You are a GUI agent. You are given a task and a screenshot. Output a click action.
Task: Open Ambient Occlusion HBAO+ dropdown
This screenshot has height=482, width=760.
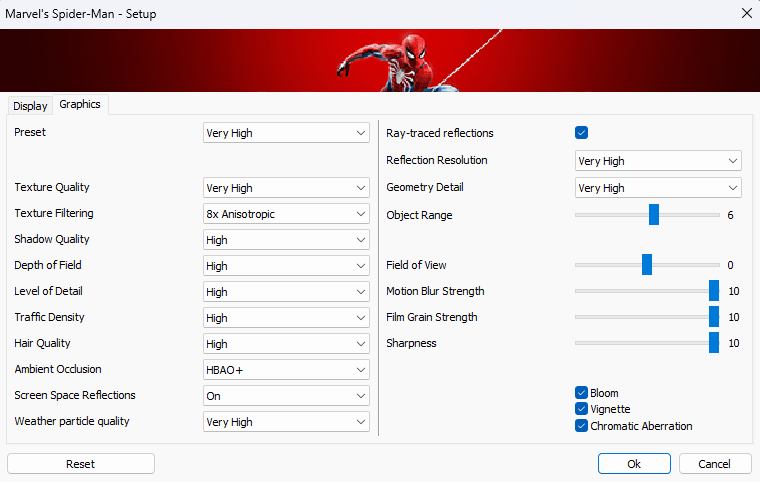point(286,370)
